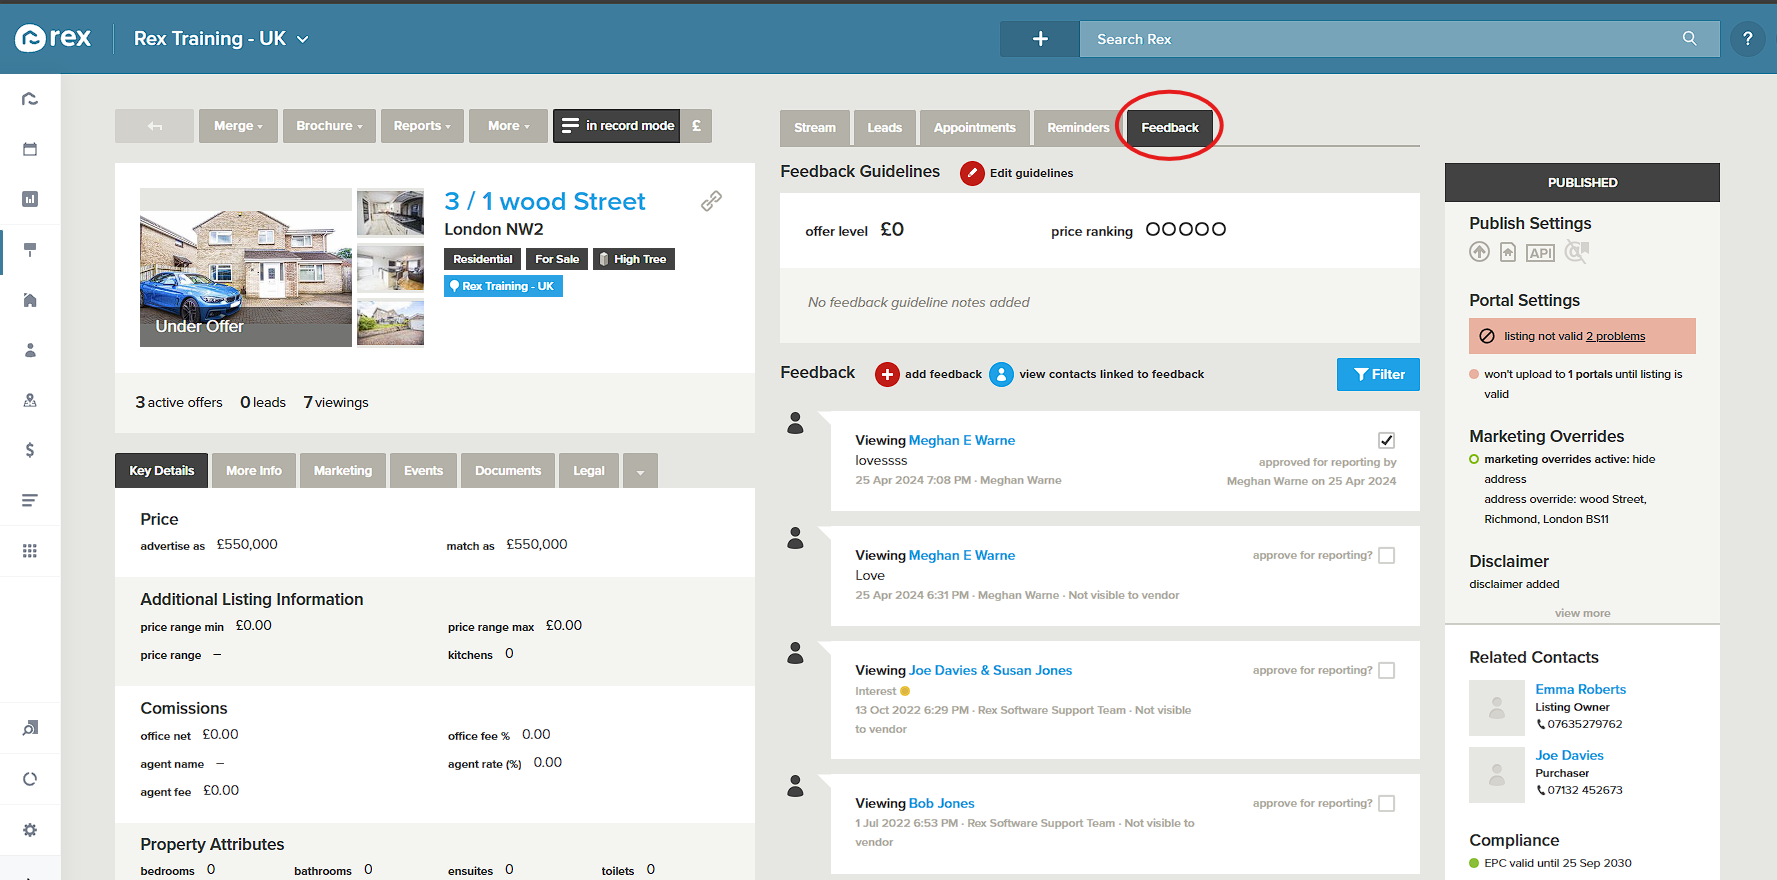Open Emma Roberts contact link
This screenshot has width=1777, height=880.
point(1580,689)
